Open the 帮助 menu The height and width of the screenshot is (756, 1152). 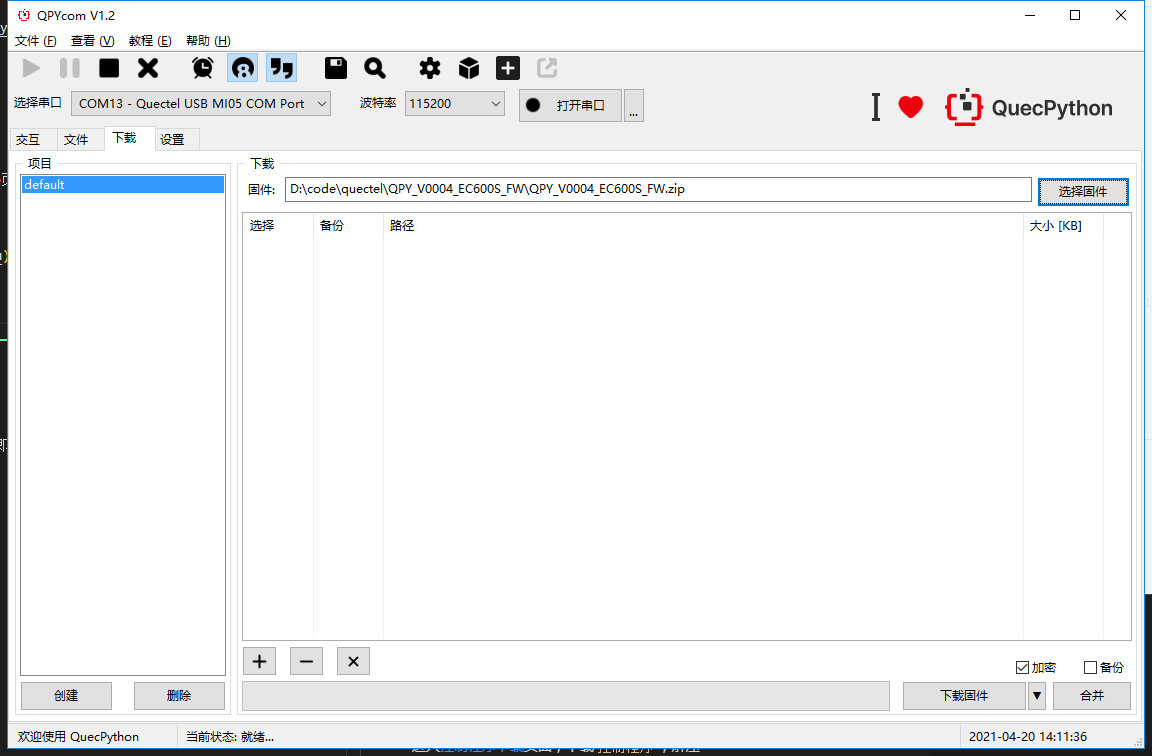[x=209, y=40]
